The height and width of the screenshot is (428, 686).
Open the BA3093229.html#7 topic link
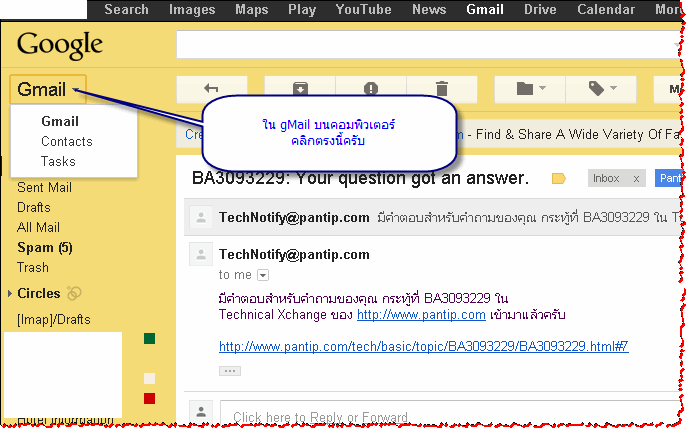pos(424,347)
